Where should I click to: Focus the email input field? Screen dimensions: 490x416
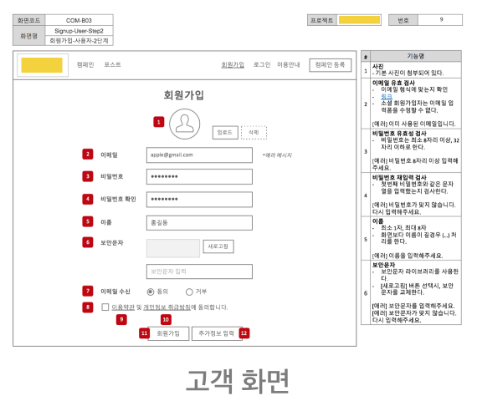pyautogui.click(x=199, y=155)
